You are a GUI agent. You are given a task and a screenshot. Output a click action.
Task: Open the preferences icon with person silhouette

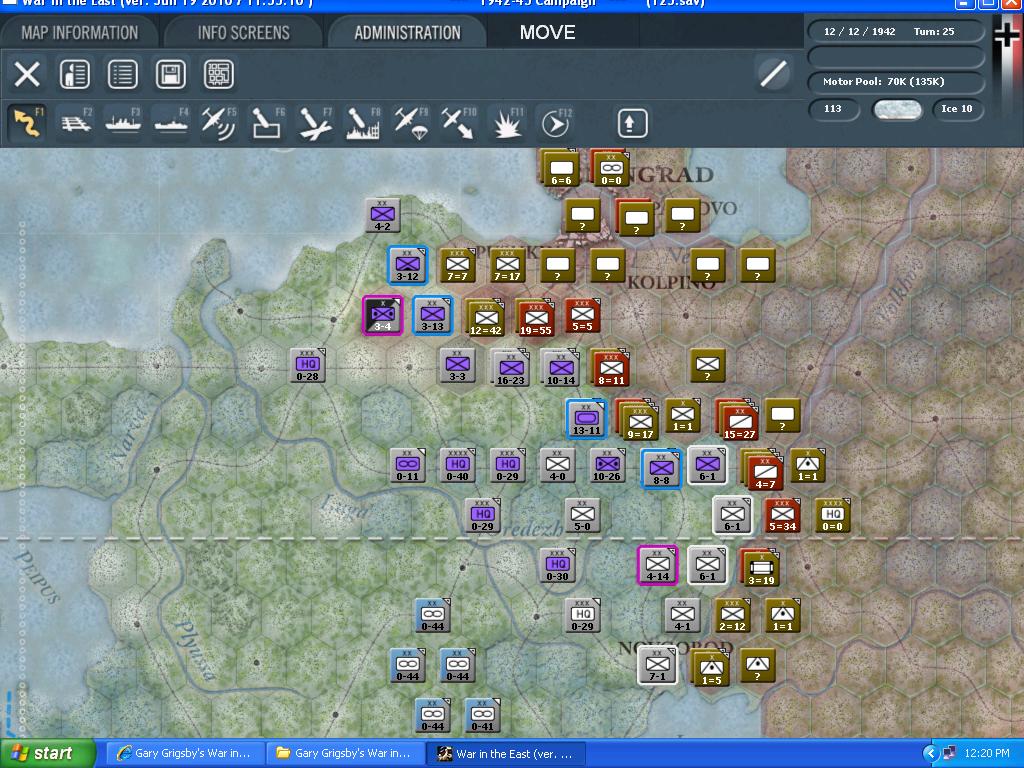click(74, 74)
